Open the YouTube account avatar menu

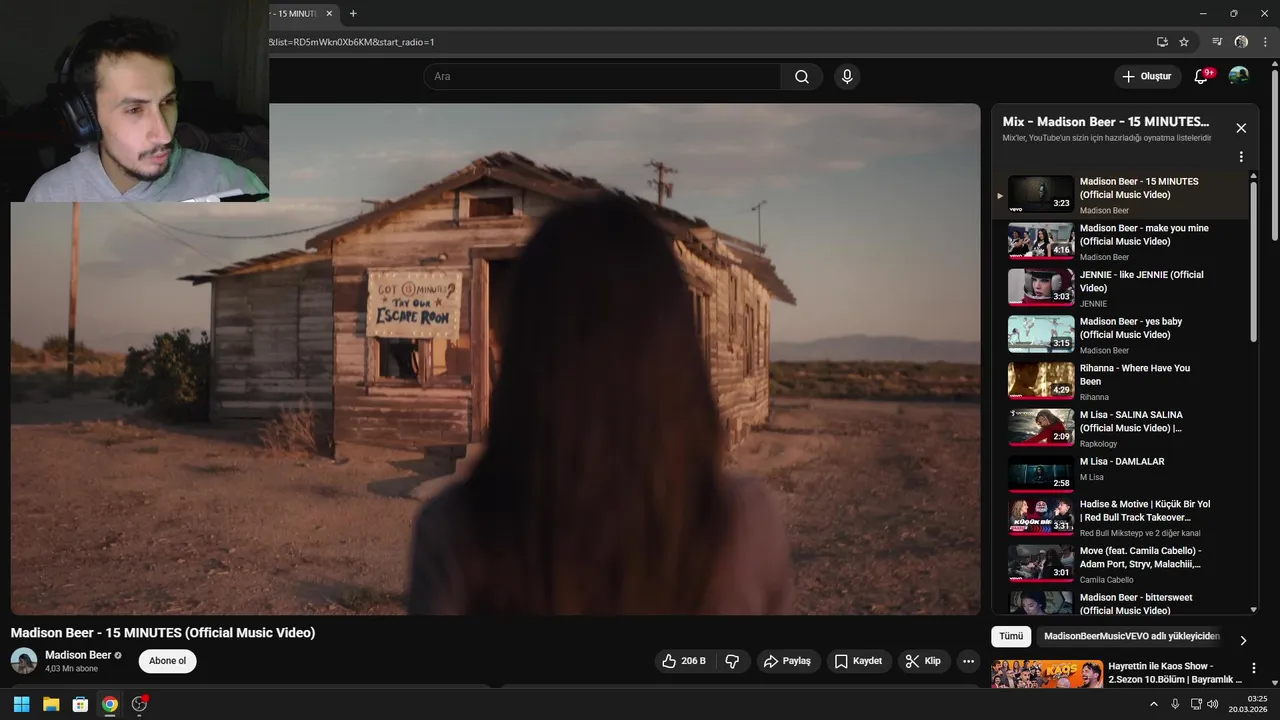pos(1239,76)
